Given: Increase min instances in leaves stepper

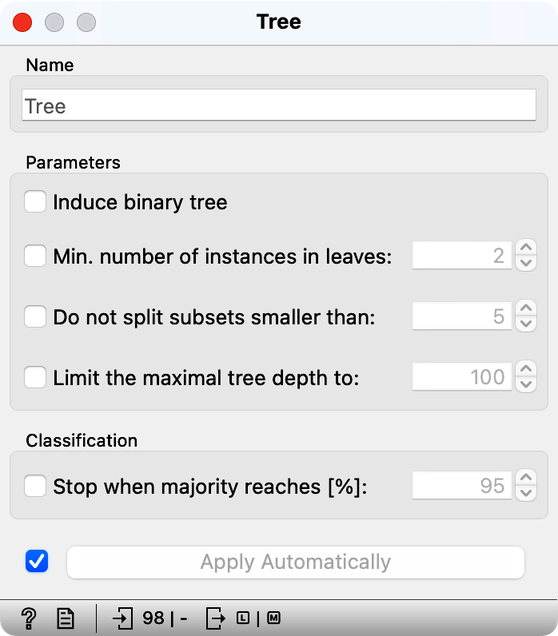Looking at the screenshot, I should [x=526, y=247].
